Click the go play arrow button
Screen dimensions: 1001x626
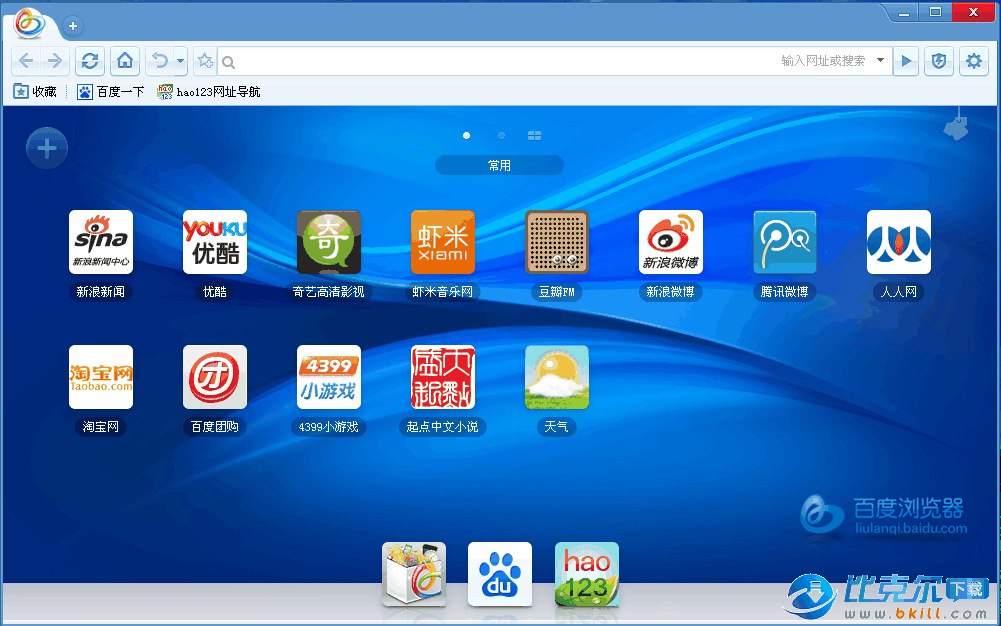tap(906, 61)
